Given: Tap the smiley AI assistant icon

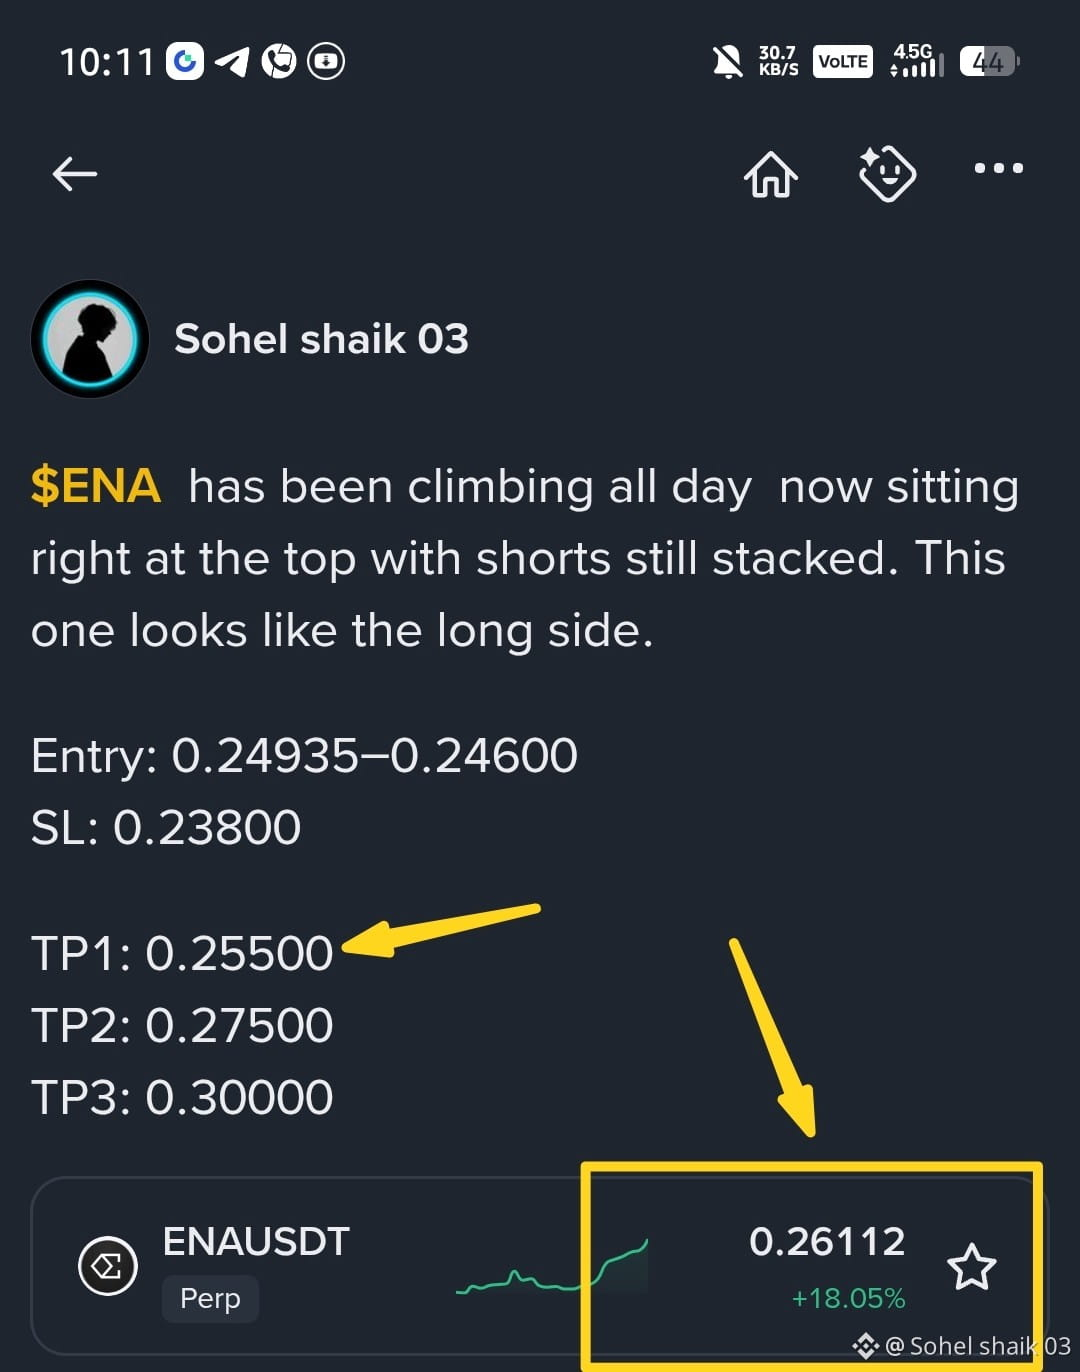Looking at the screenshot, I should point(887,174).
